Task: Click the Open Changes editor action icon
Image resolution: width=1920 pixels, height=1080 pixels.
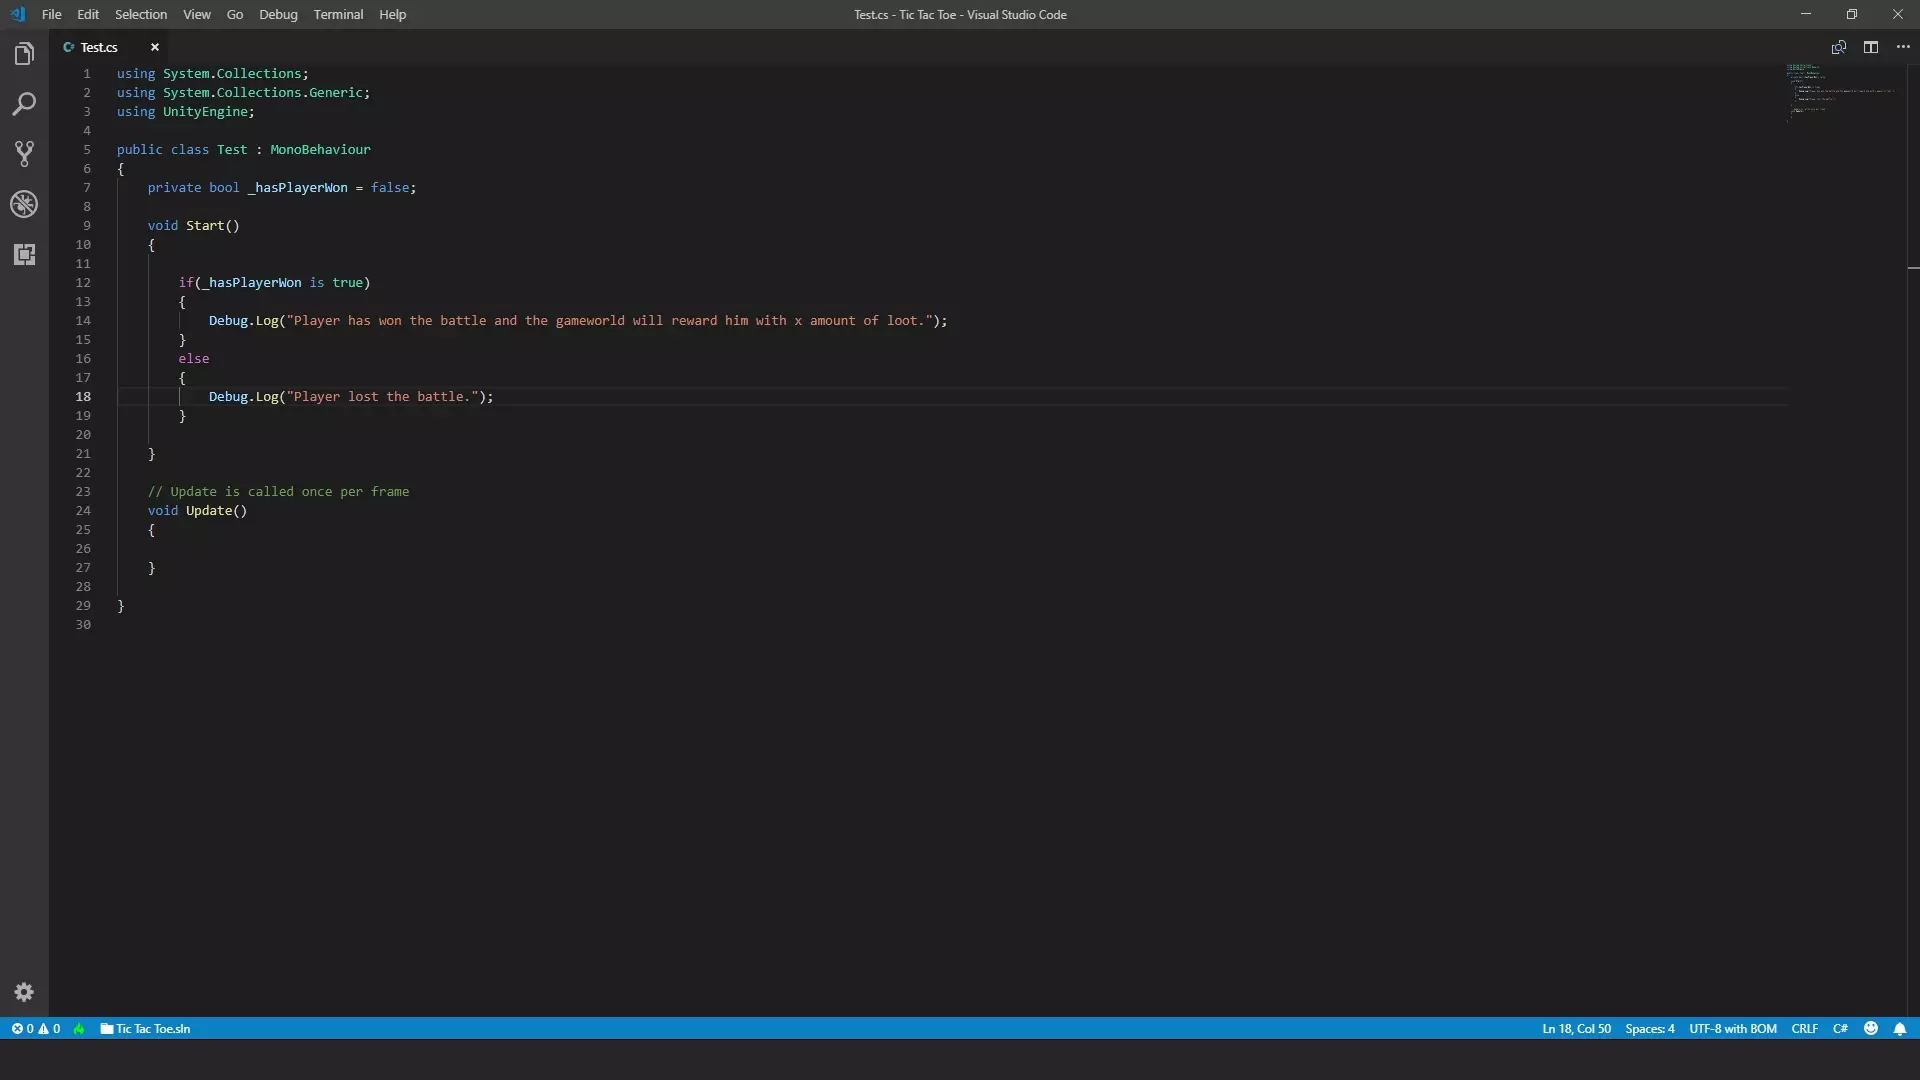Action: [x=1839, y=47]
